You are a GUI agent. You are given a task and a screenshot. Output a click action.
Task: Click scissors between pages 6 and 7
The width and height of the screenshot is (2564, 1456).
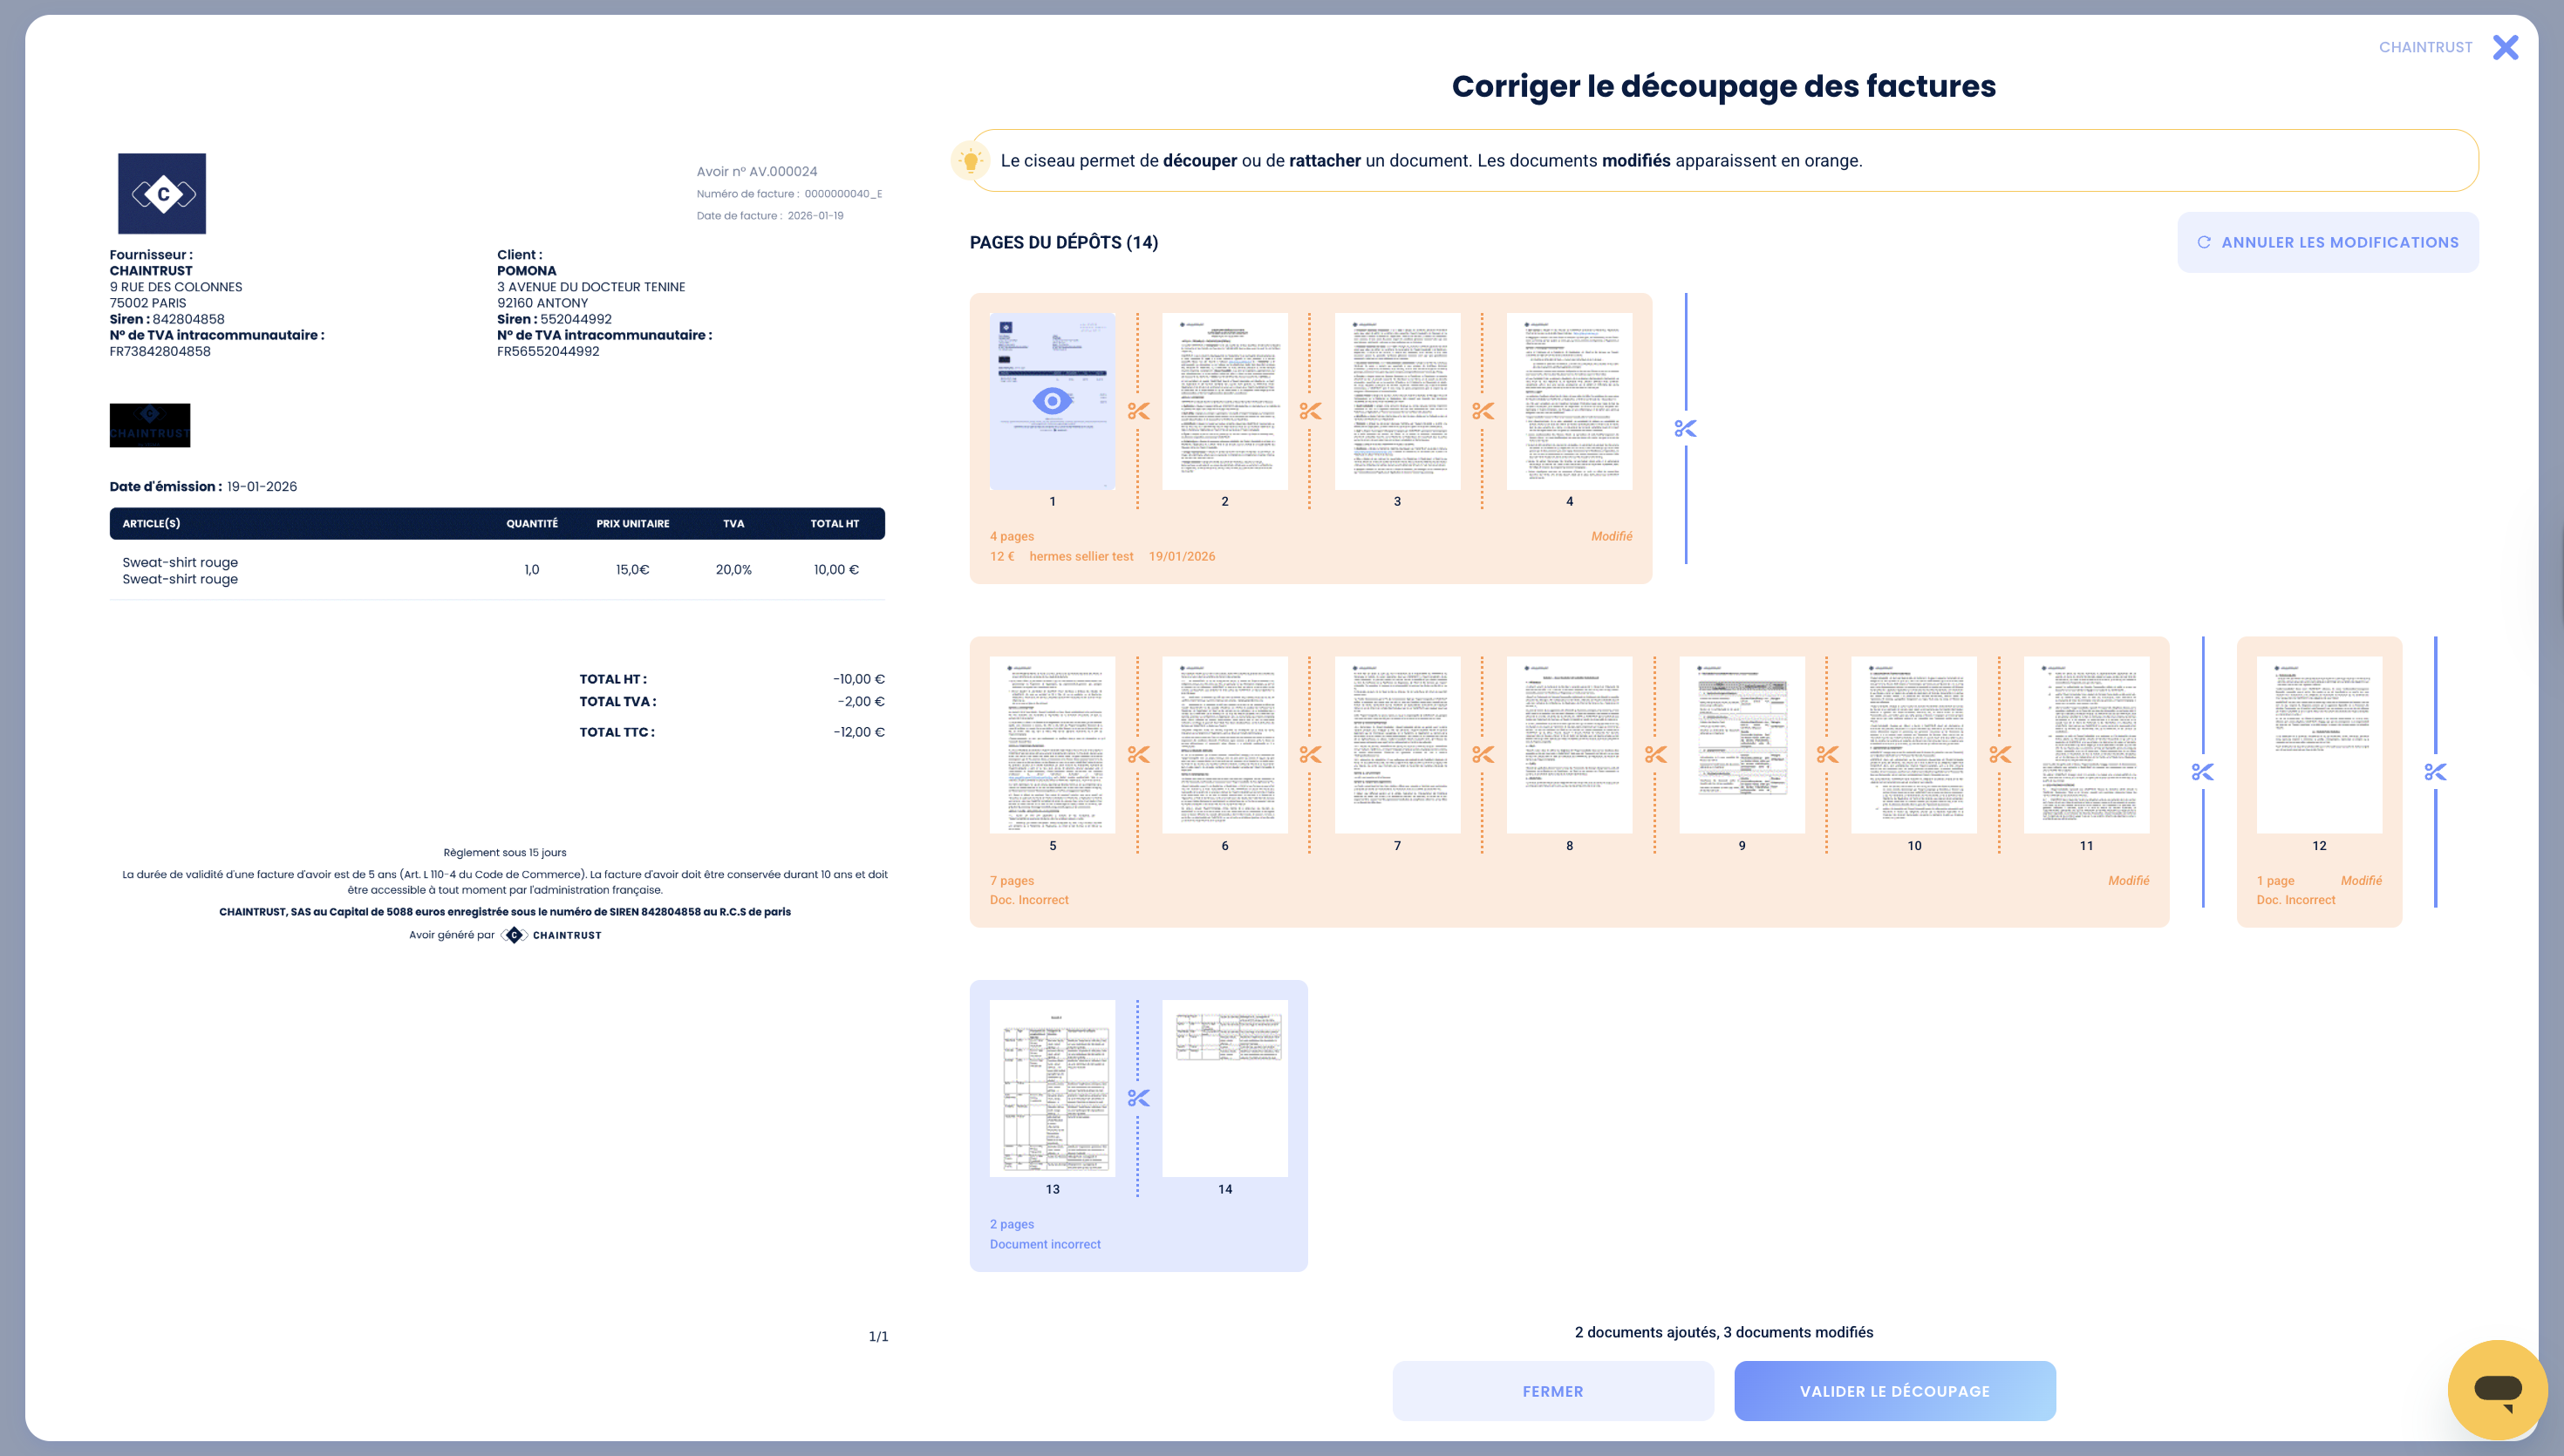click(x=1310, y=755)
